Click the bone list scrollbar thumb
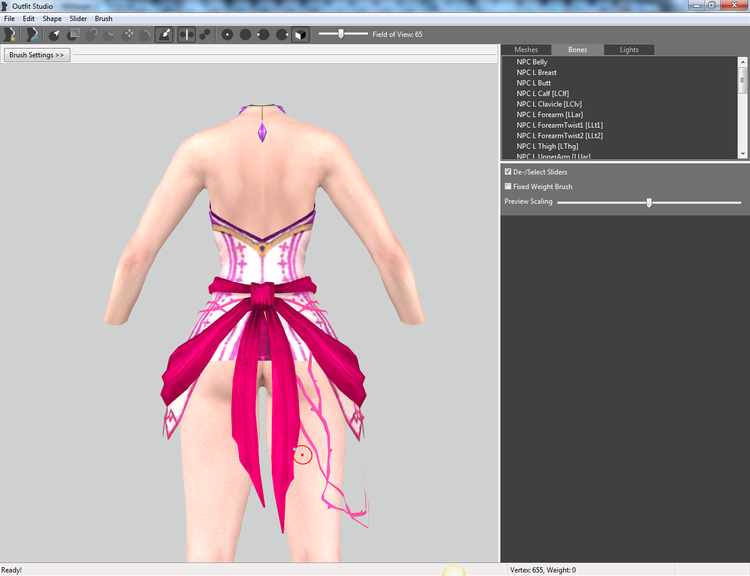 [x=742, y=80]
